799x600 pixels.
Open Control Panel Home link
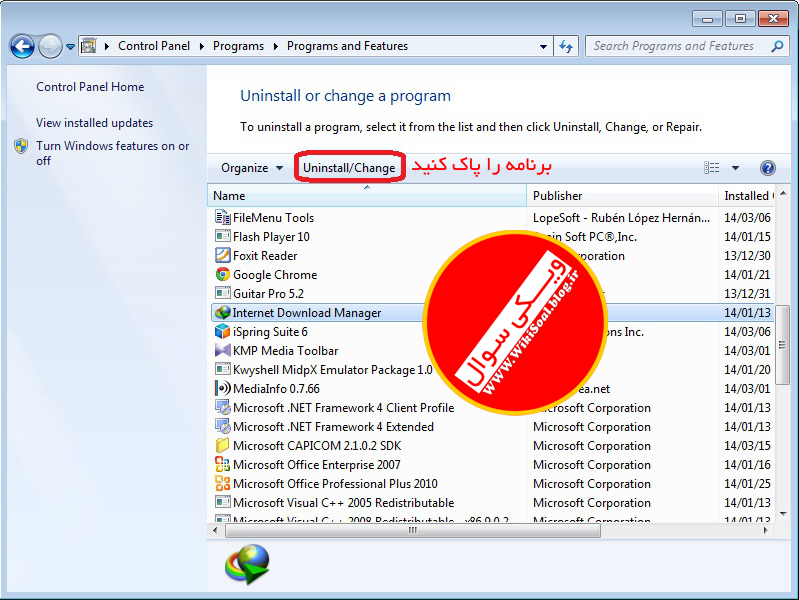click(x=90, y=87)
